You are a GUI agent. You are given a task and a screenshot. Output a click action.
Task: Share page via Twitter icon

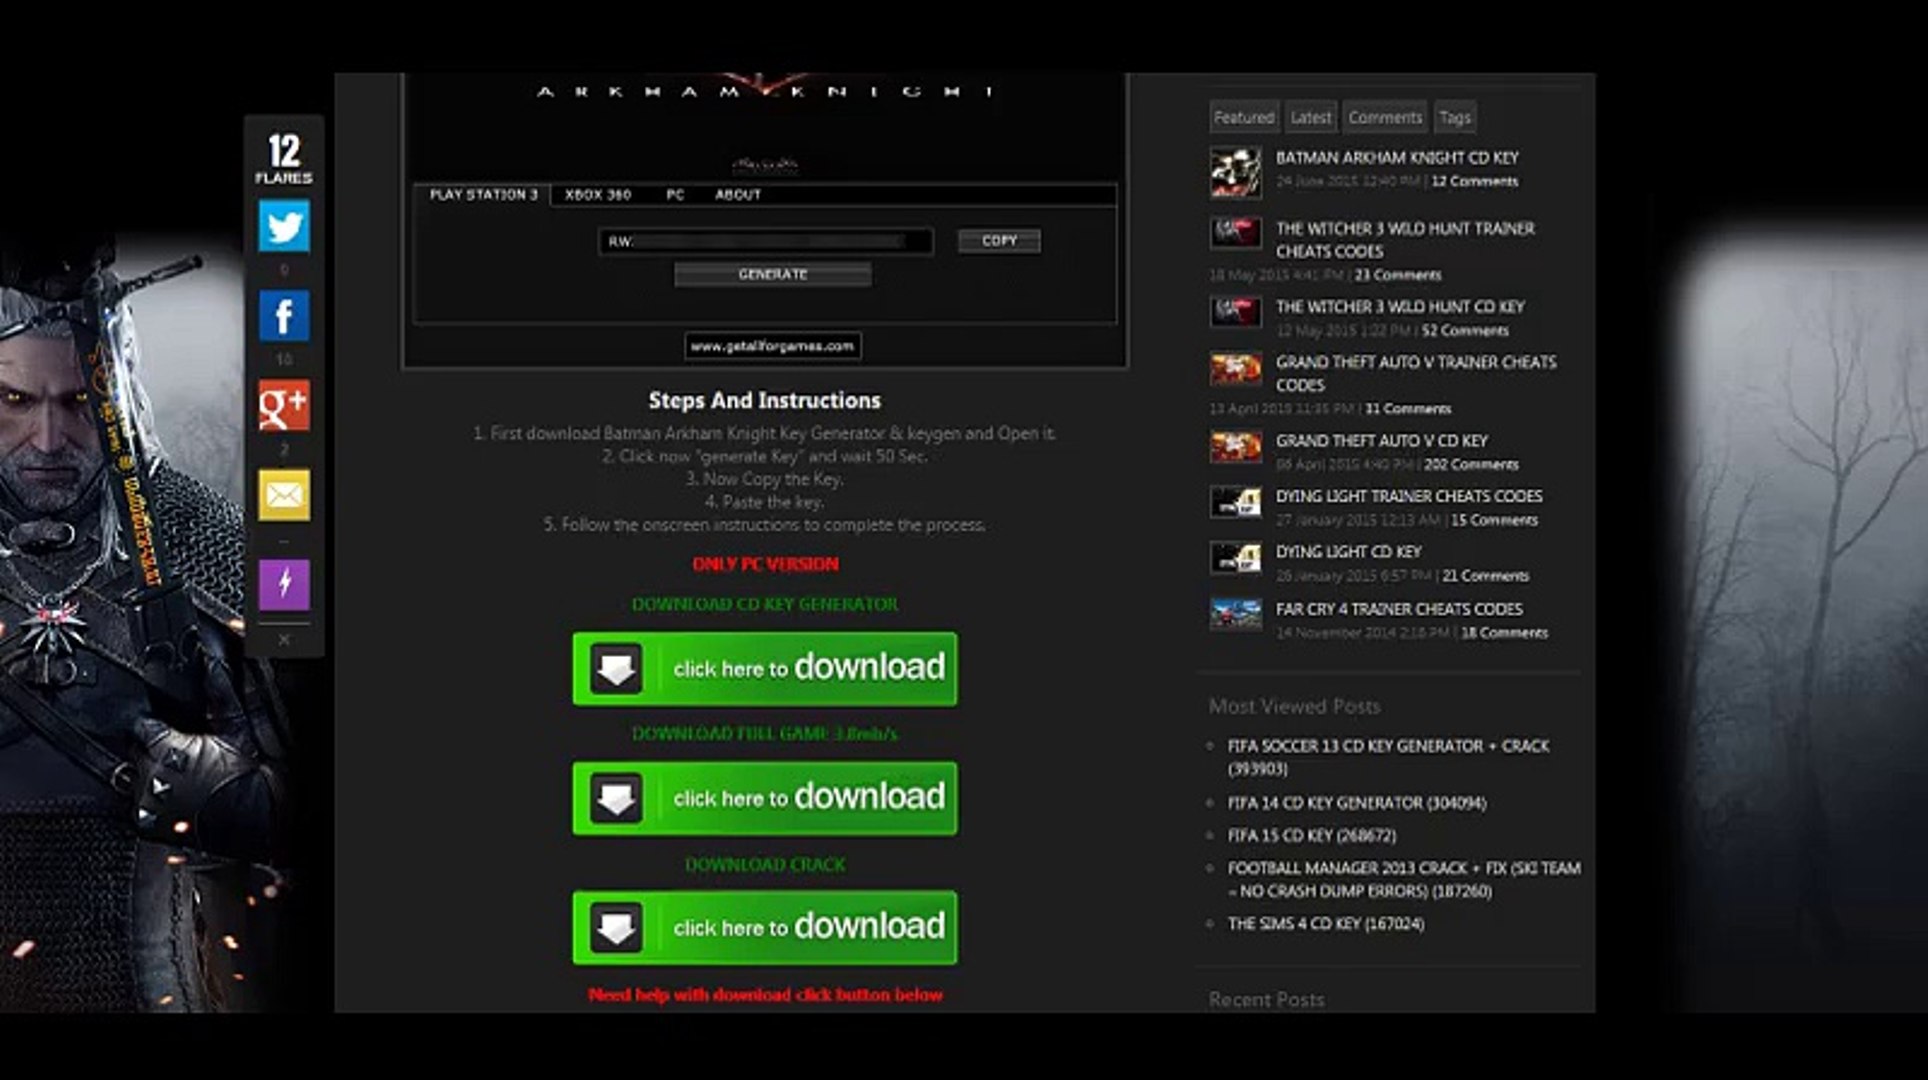click(284, 226)
